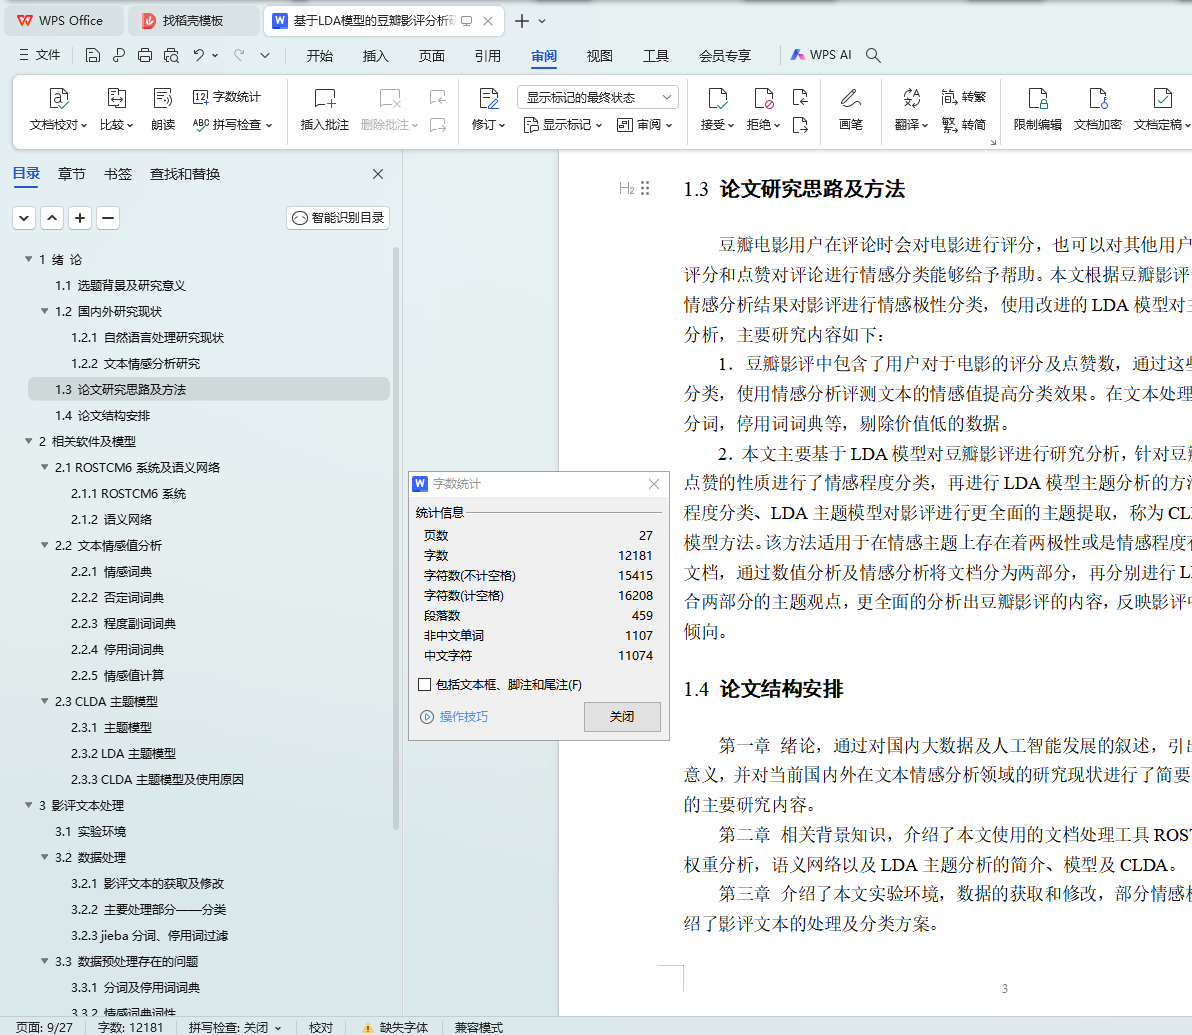1192x1035 pixels.
Task: Click the print icon in quick toolbar
Action: (x=145, y=55)
